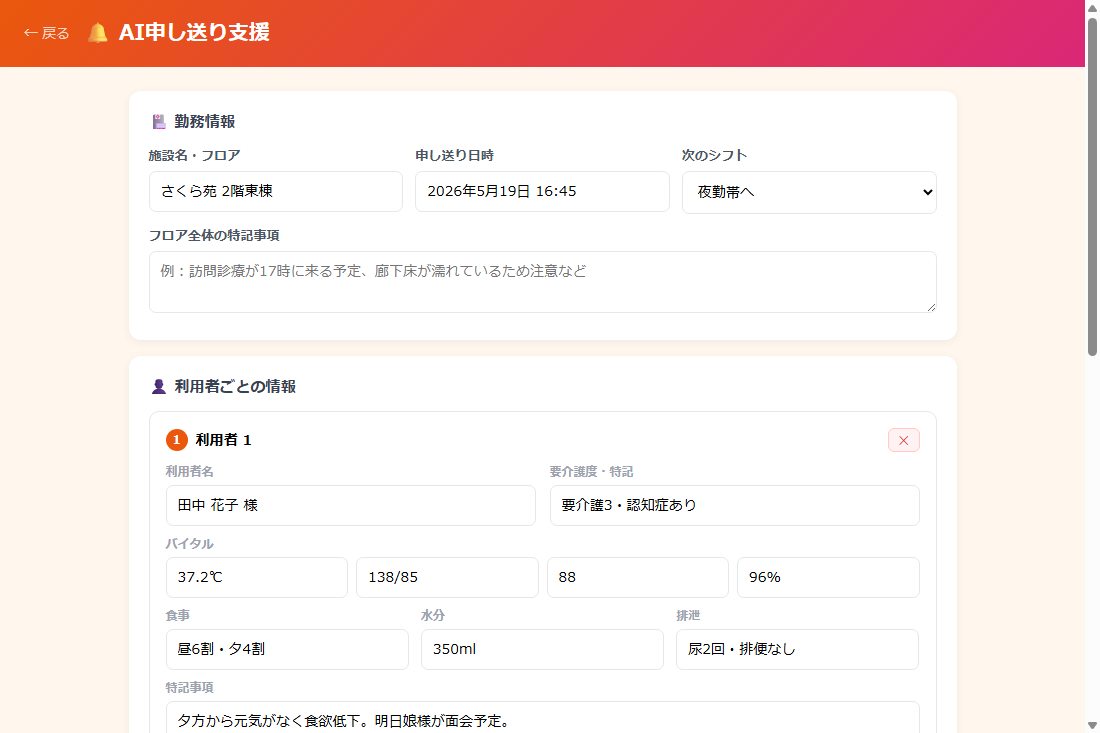
Task: Remove 利用者 1 with the red X button
Action: (904, 441)
